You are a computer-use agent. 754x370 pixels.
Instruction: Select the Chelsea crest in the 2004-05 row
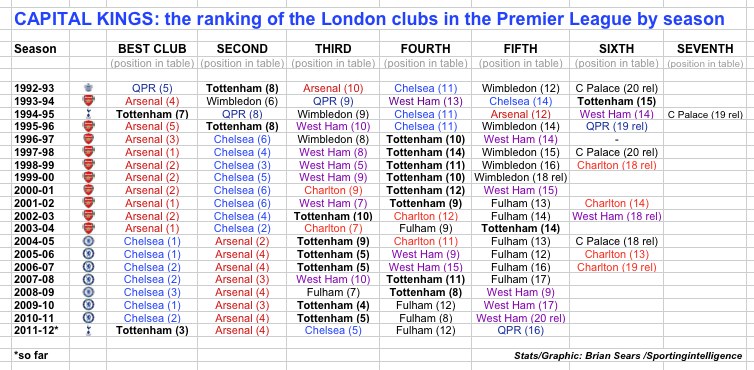click(x=88, y=241)
